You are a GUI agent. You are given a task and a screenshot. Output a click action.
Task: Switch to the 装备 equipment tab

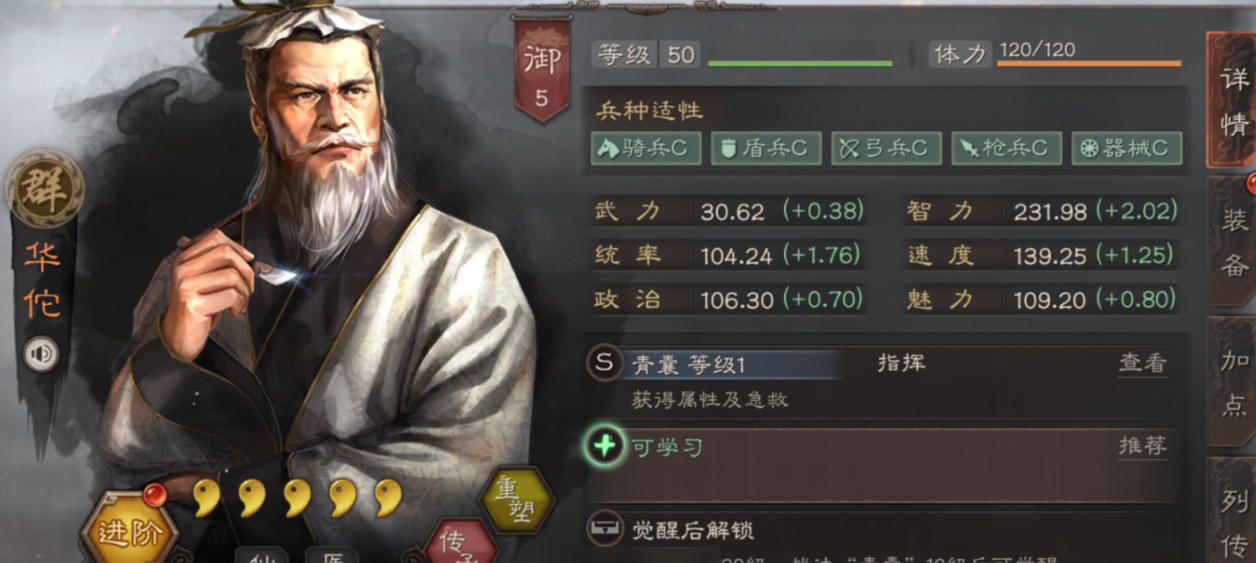[x=1232, y=242]
